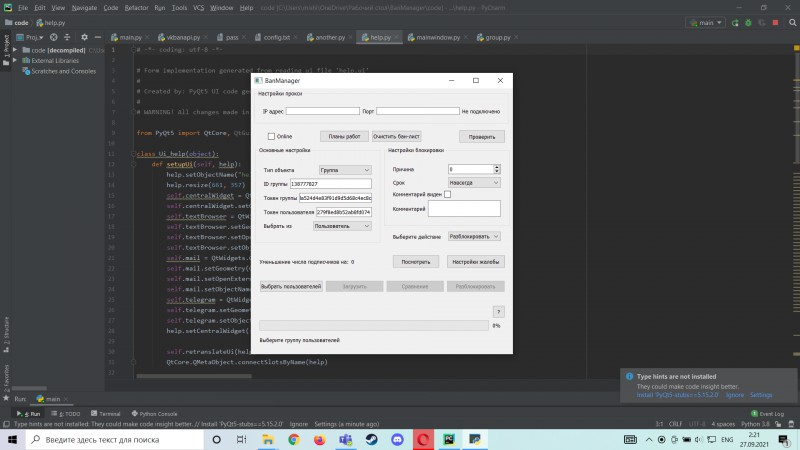The image size is (800, 450).
Task: Open the 'Срок' dropdown showing Навсегда
Action: tap(474, 183)
